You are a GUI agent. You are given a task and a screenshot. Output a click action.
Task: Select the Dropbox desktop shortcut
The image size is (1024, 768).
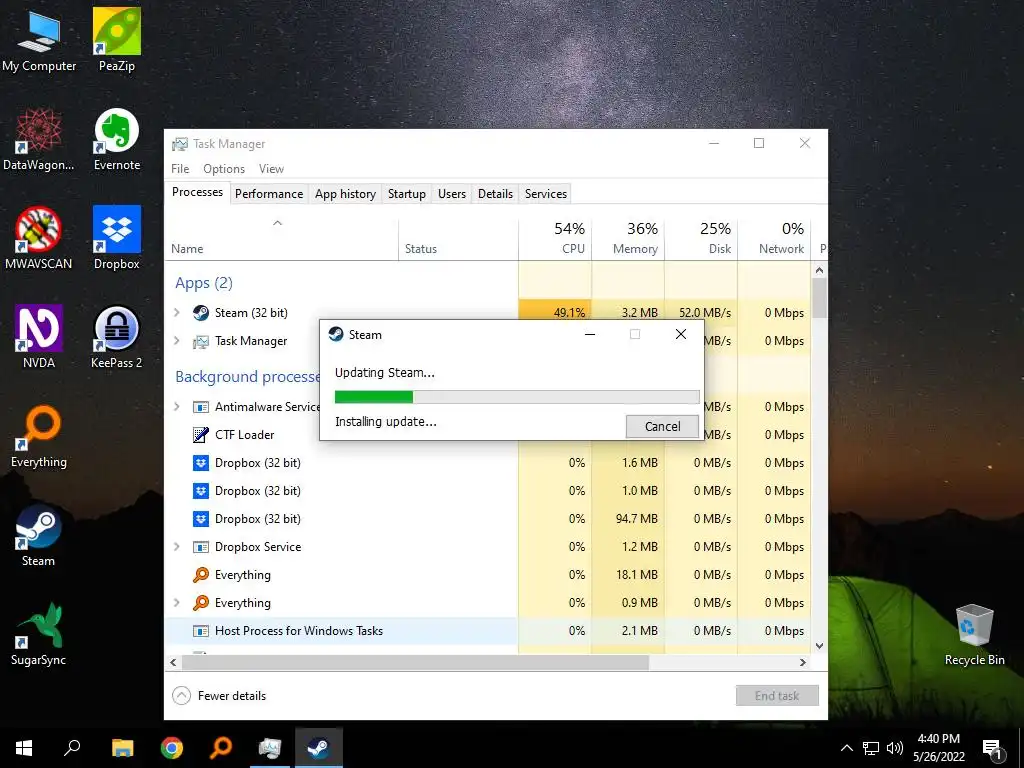tap(117, 238)
